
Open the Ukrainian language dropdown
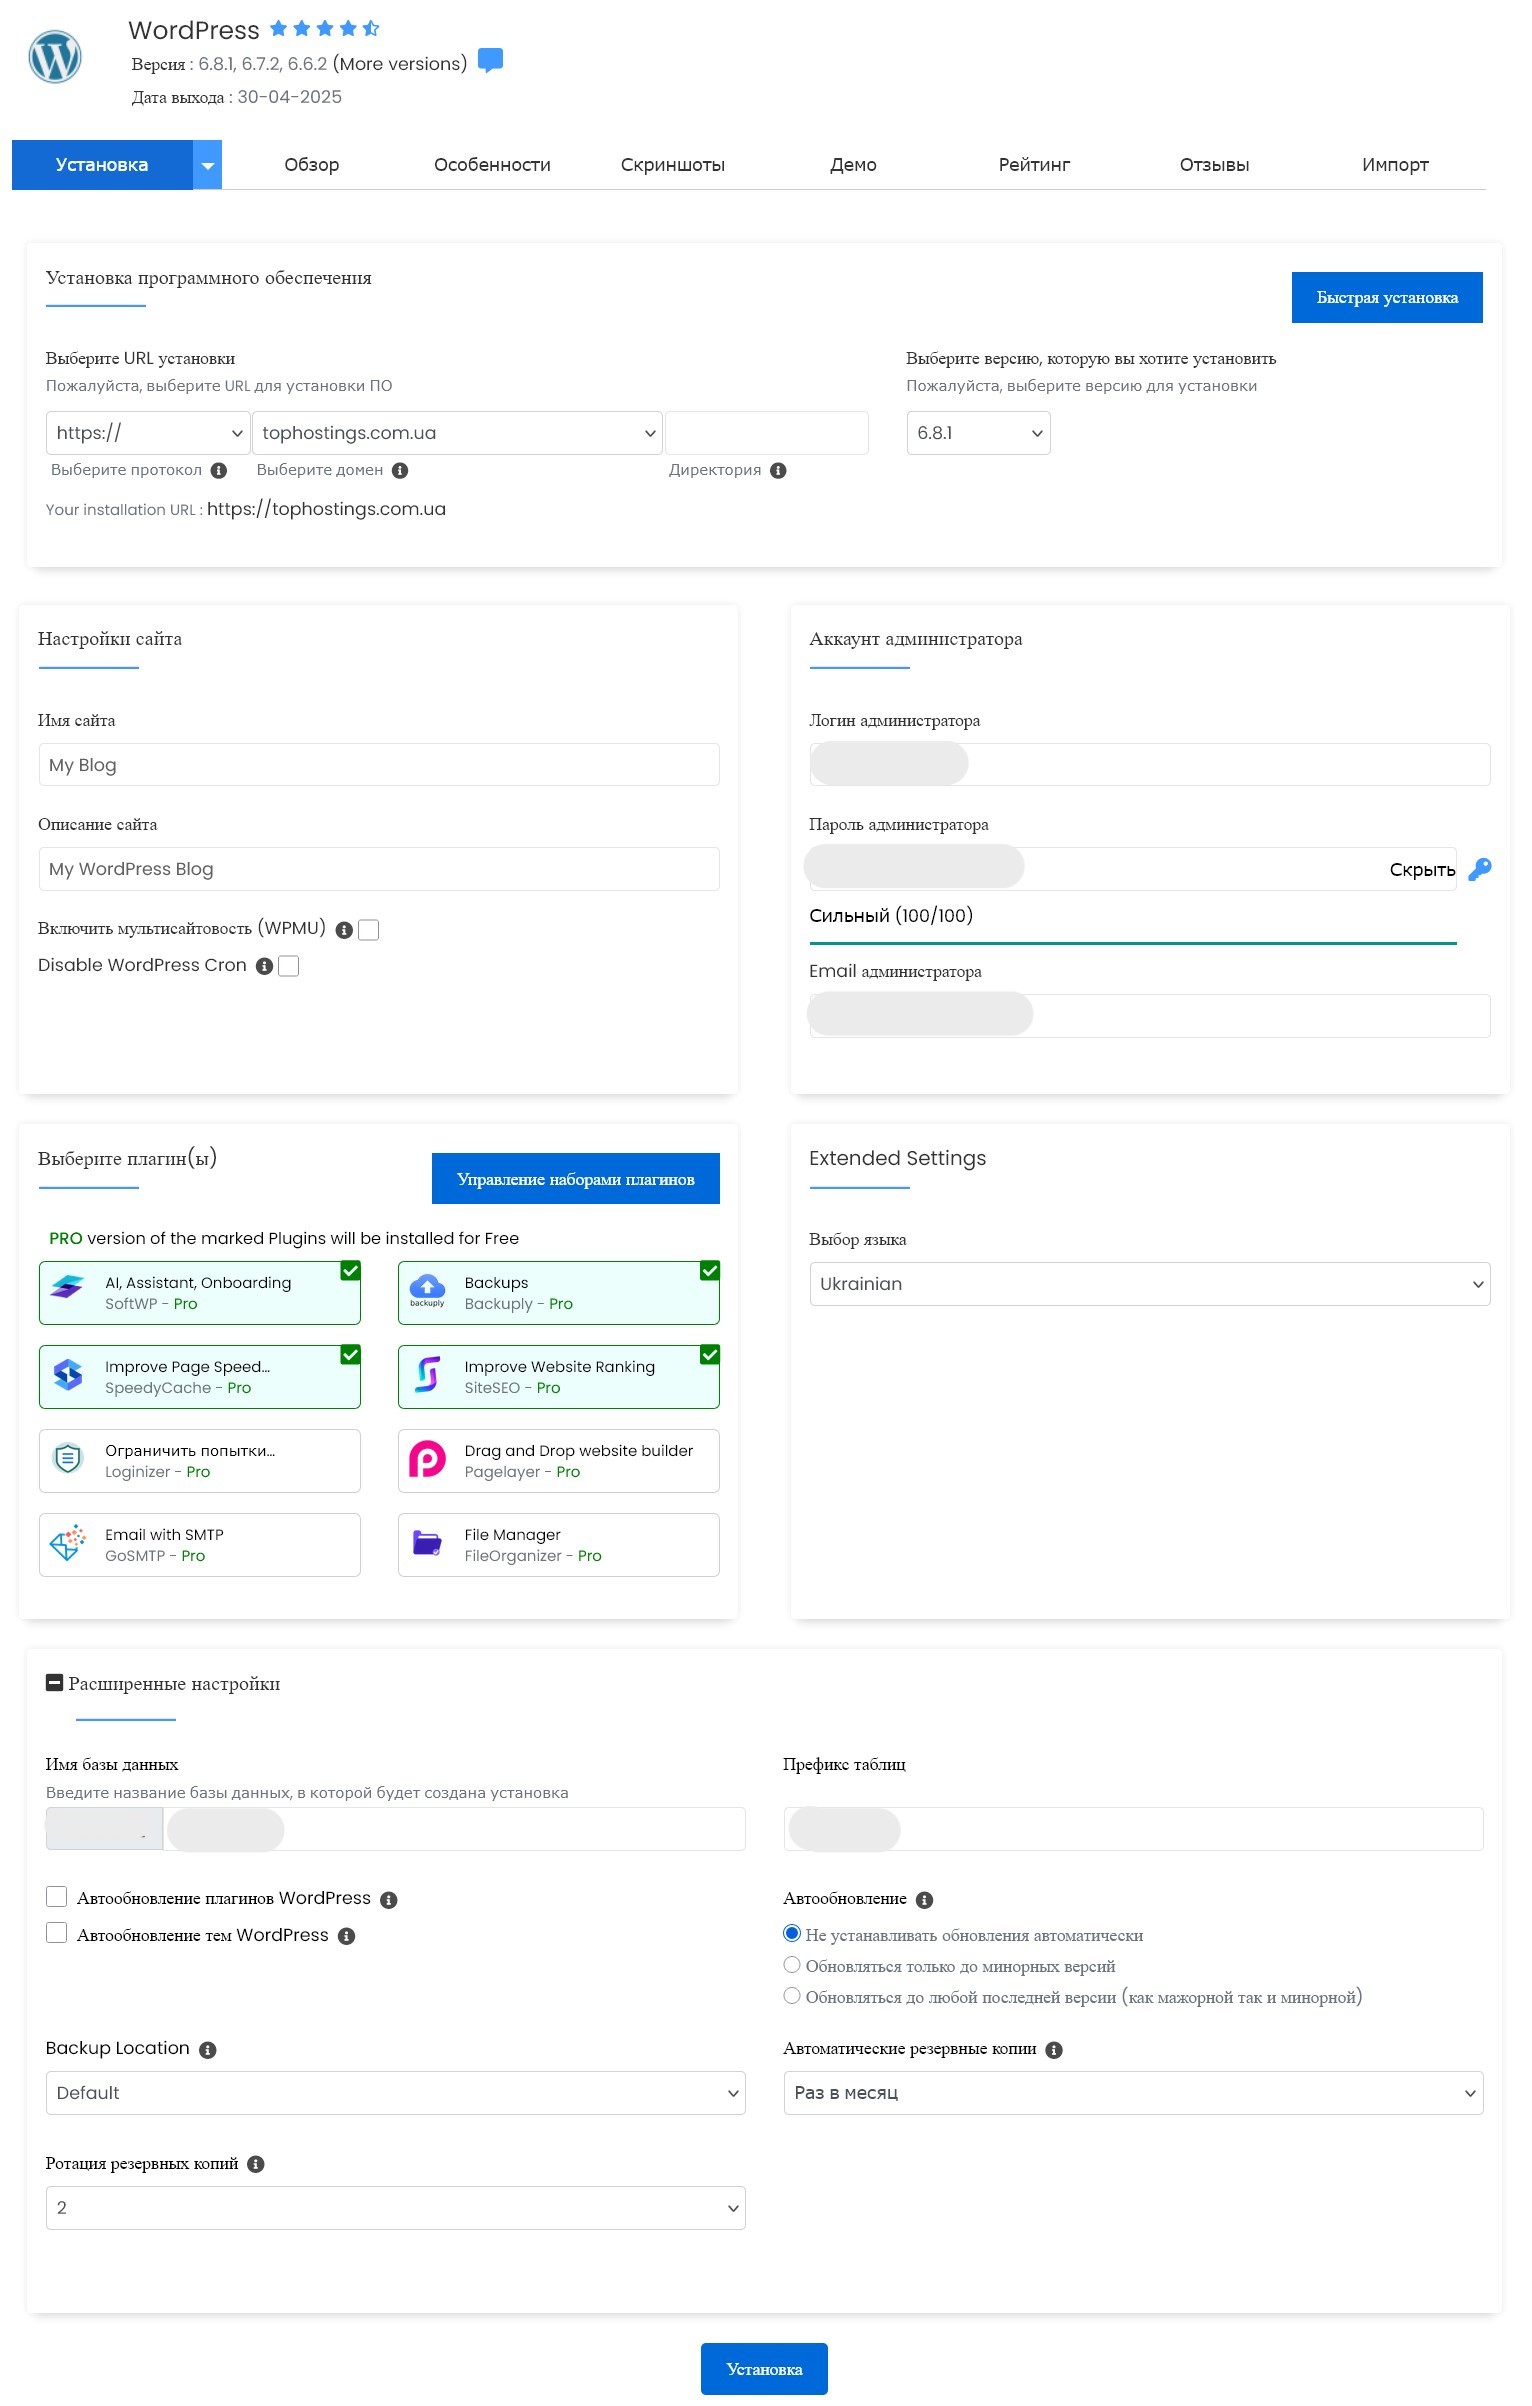1149,1284
